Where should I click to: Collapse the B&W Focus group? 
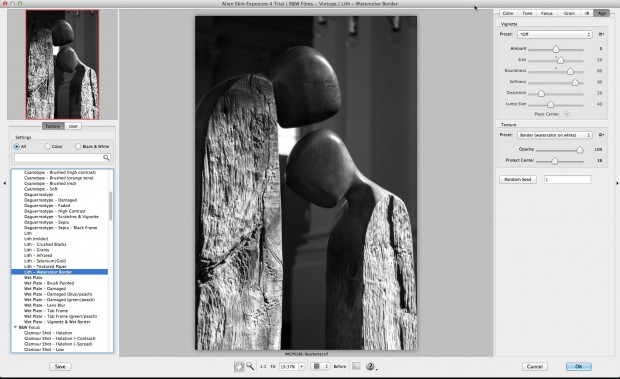[15, 328]
